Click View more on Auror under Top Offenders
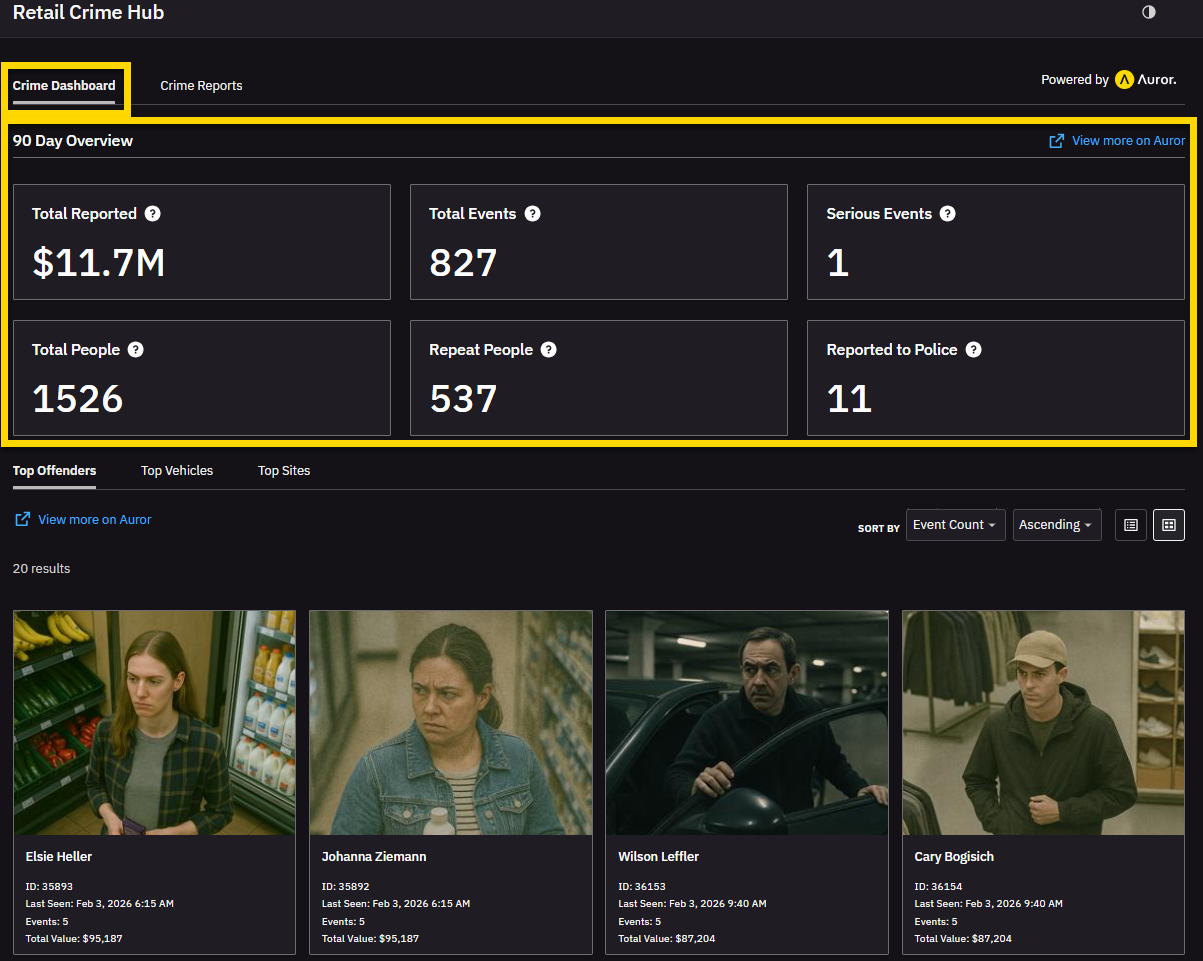The width and height of the screenshot is (1203, 961). pos(94,520)
